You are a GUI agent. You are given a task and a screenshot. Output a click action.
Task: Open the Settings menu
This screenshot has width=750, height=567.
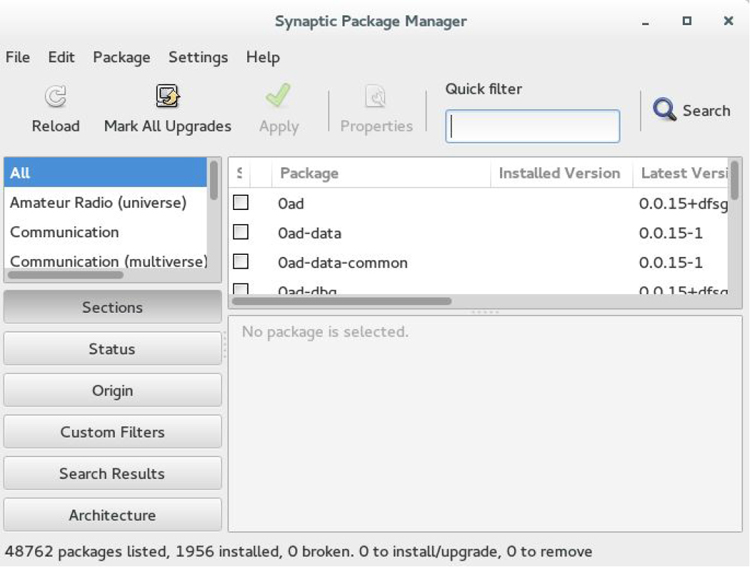tap(198, 57)
